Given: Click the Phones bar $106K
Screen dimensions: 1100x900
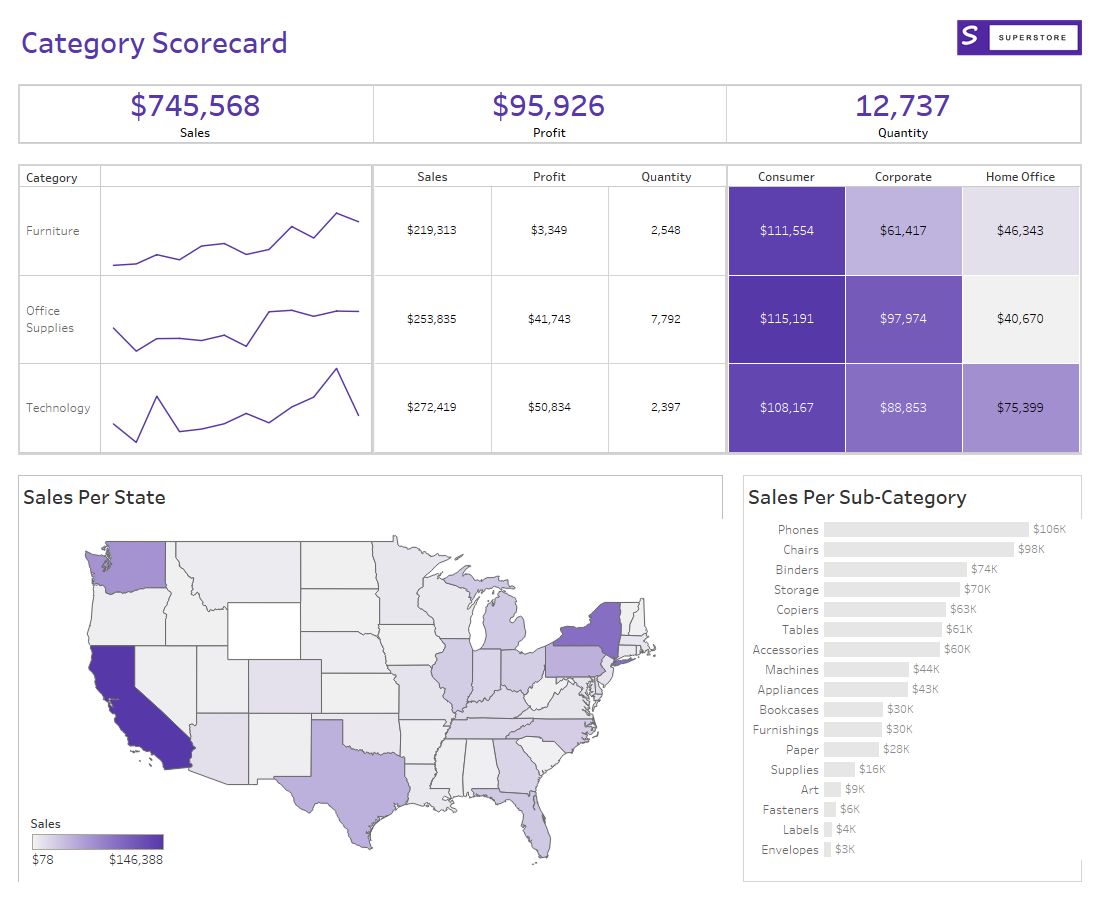Looking at the screenshot, I should (x=926, y=530).
